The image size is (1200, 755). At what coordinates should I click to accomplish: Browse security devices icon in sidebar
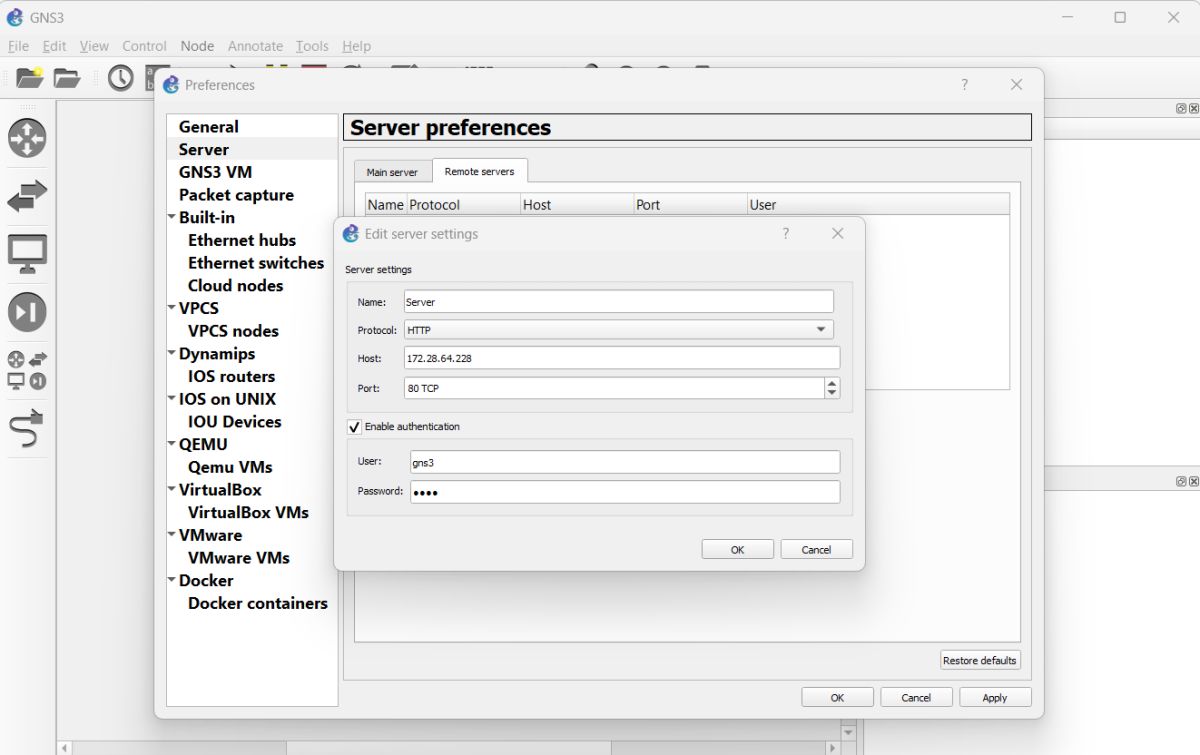[x=27, y=312]
